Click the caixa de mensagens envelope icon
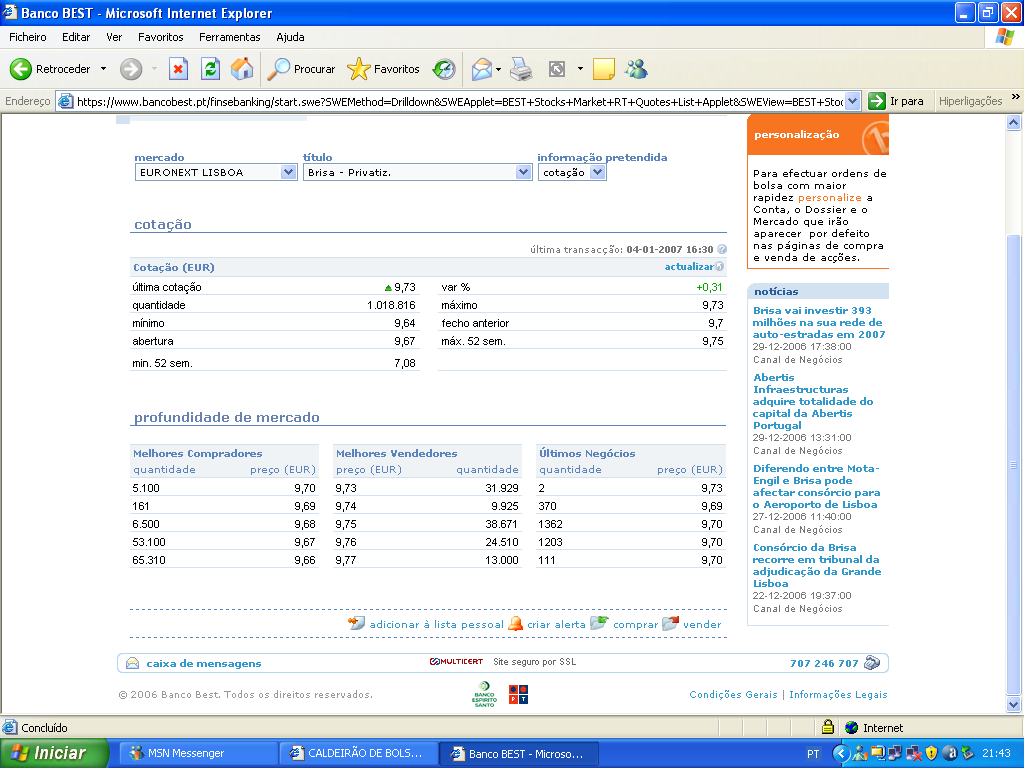This screenshot has width=1024, height=768. point(133,664)
